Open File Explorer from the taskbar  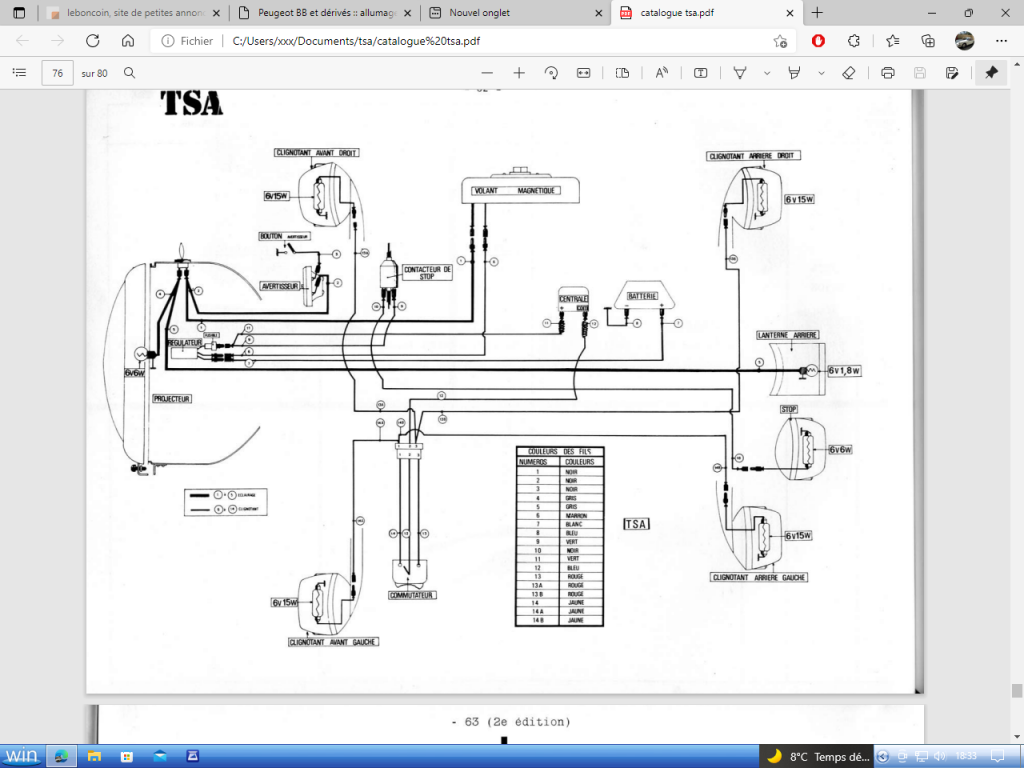click(x=93, y=755)
